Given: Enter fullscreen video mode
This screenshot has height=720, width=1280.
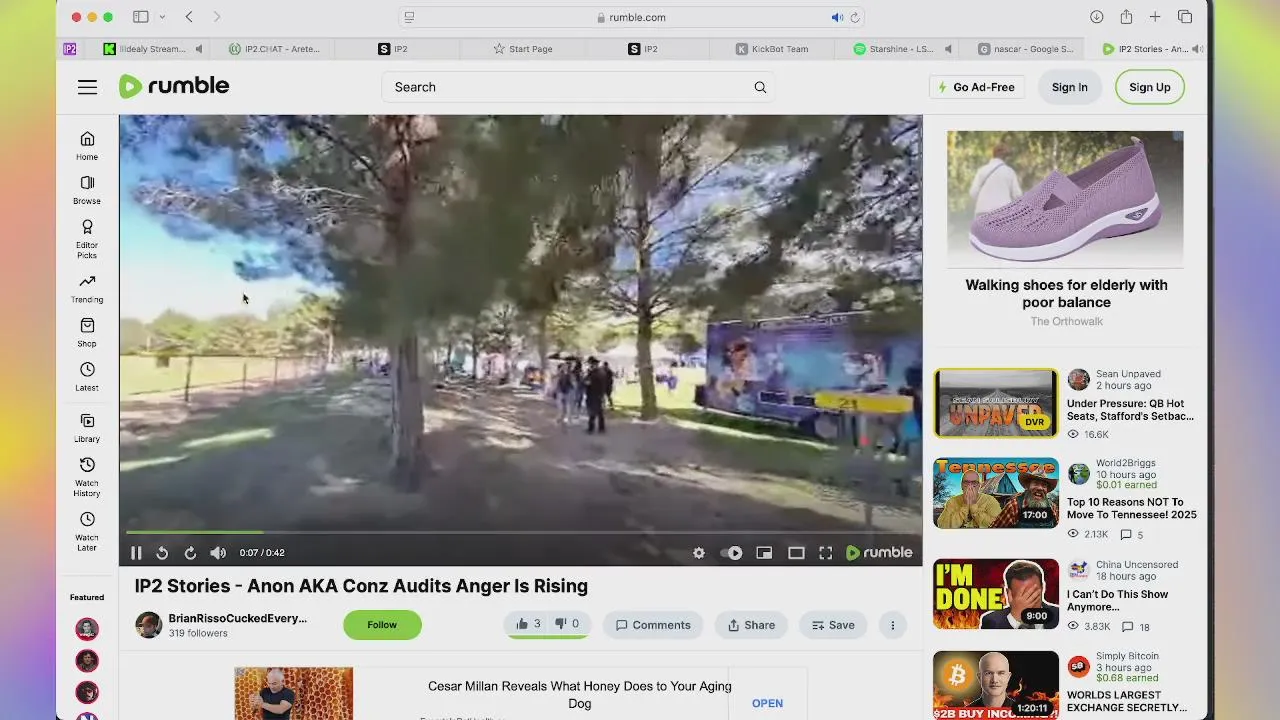Looking at the screenshot, I should pos(826,553).
